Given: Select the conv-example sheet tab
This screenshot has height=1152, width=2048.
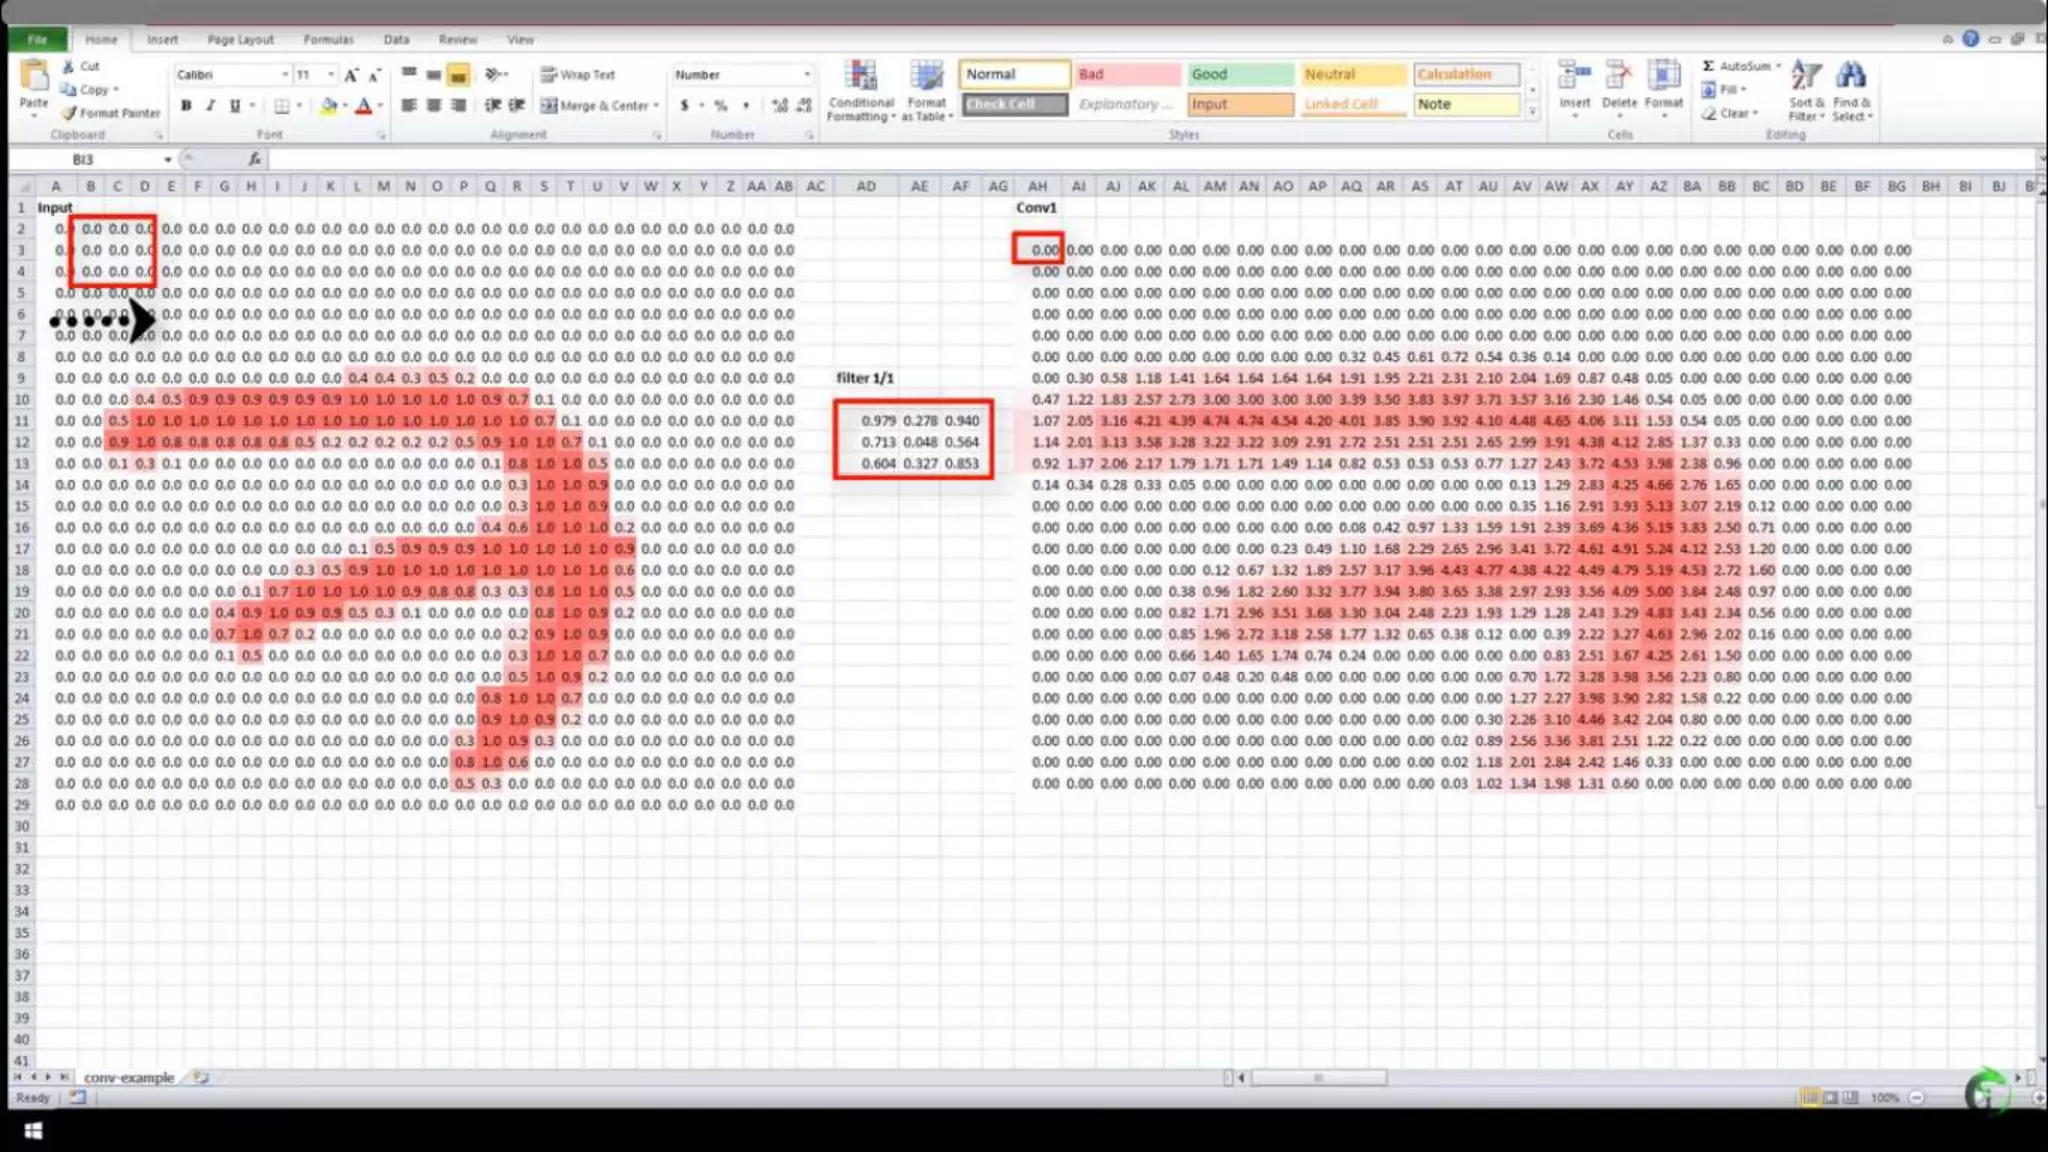Looking at the screenshot, I should (x=128, y=1077).
